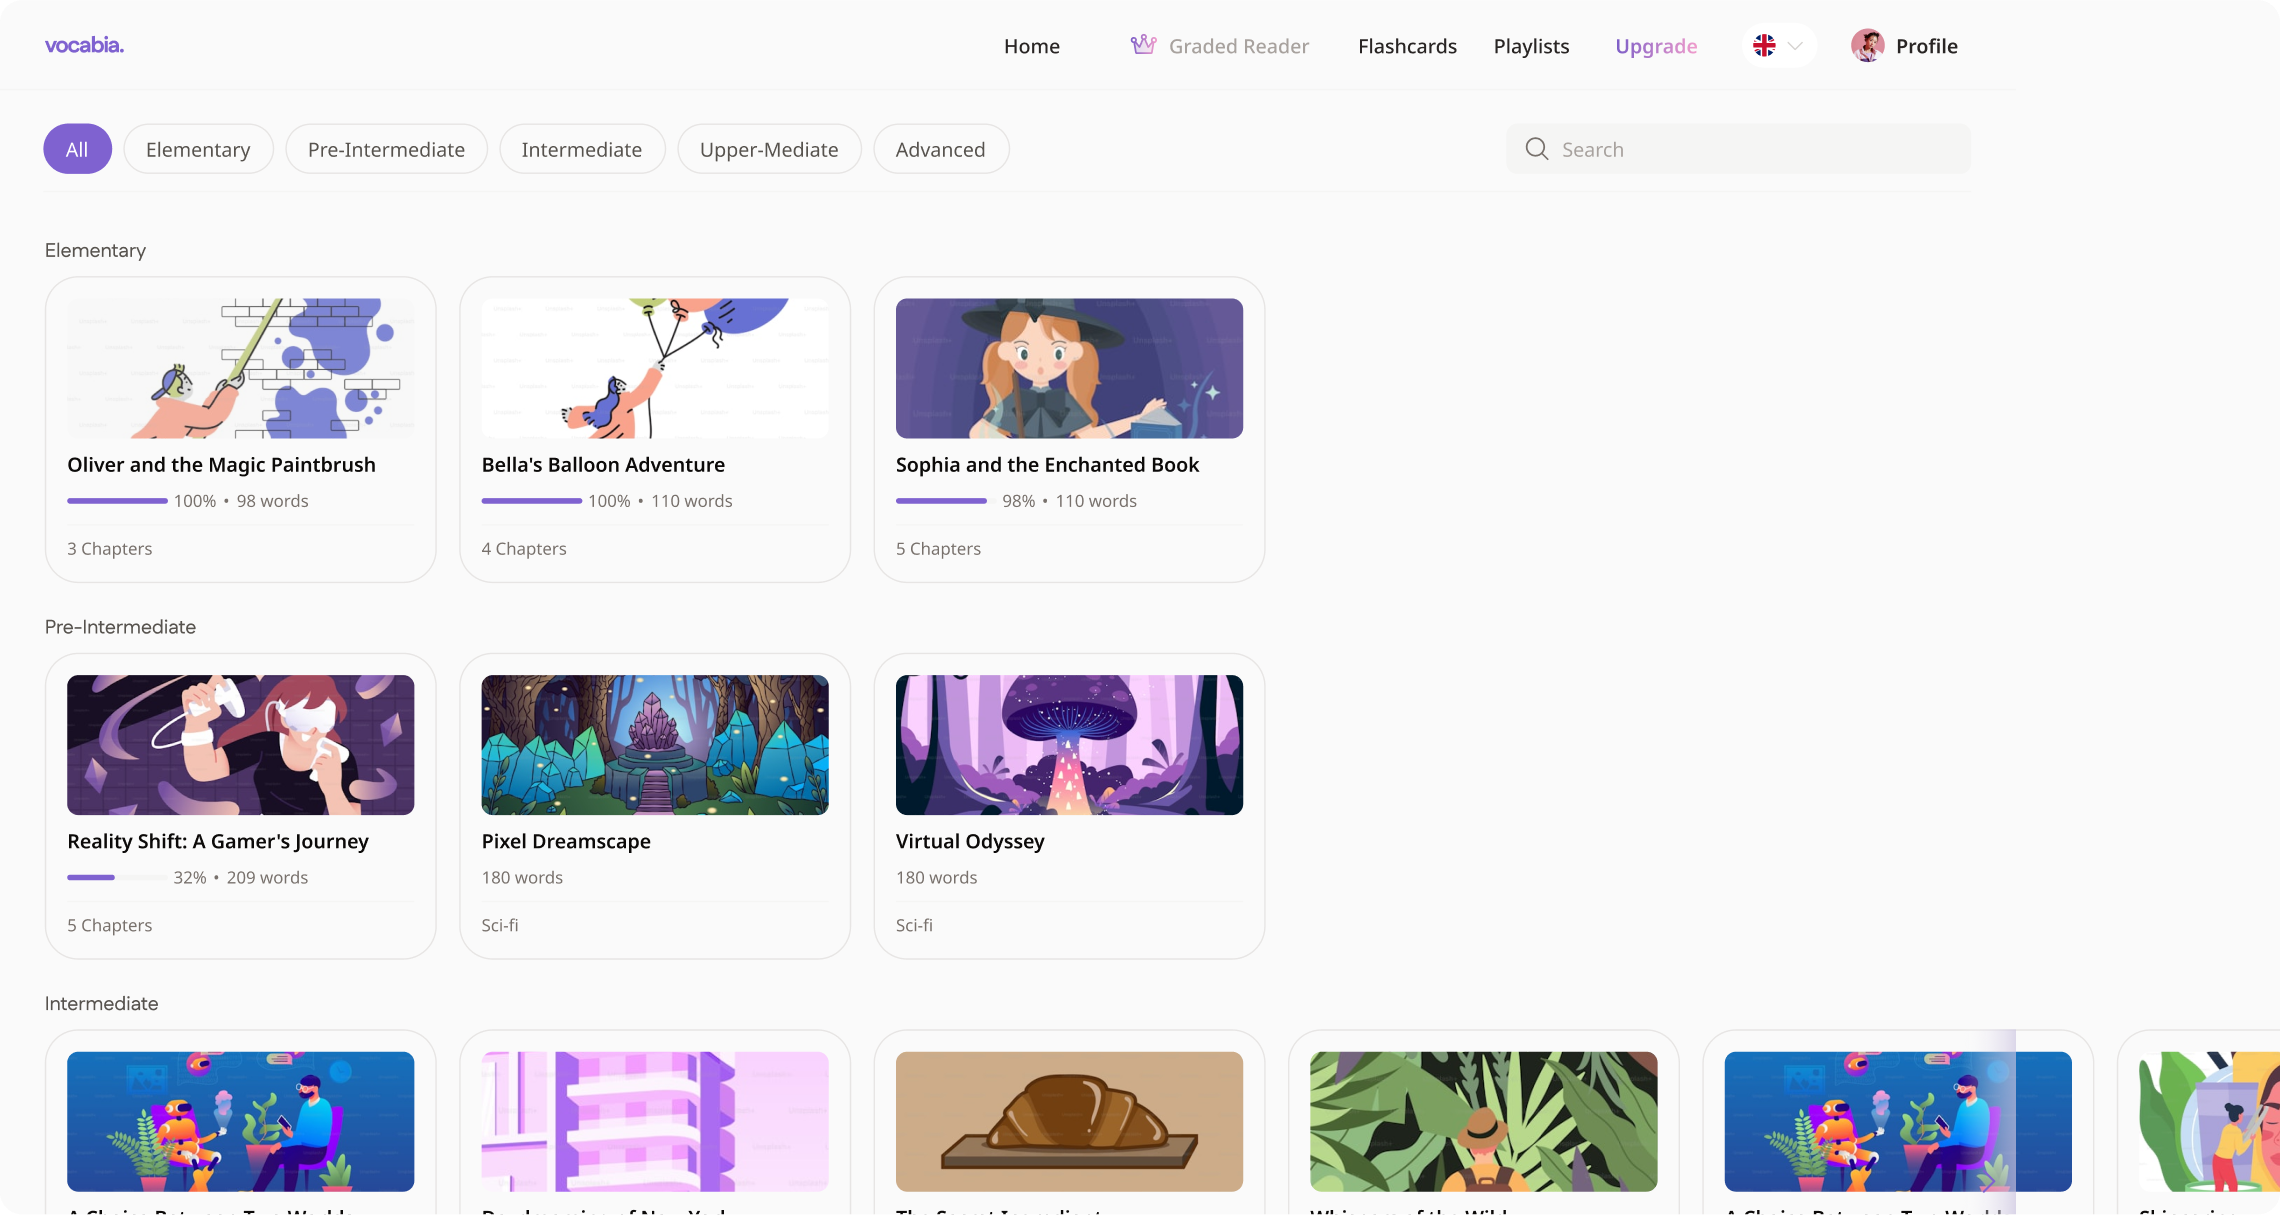
Task: Filter by Elementary level
Action: [x=198, y=149]
